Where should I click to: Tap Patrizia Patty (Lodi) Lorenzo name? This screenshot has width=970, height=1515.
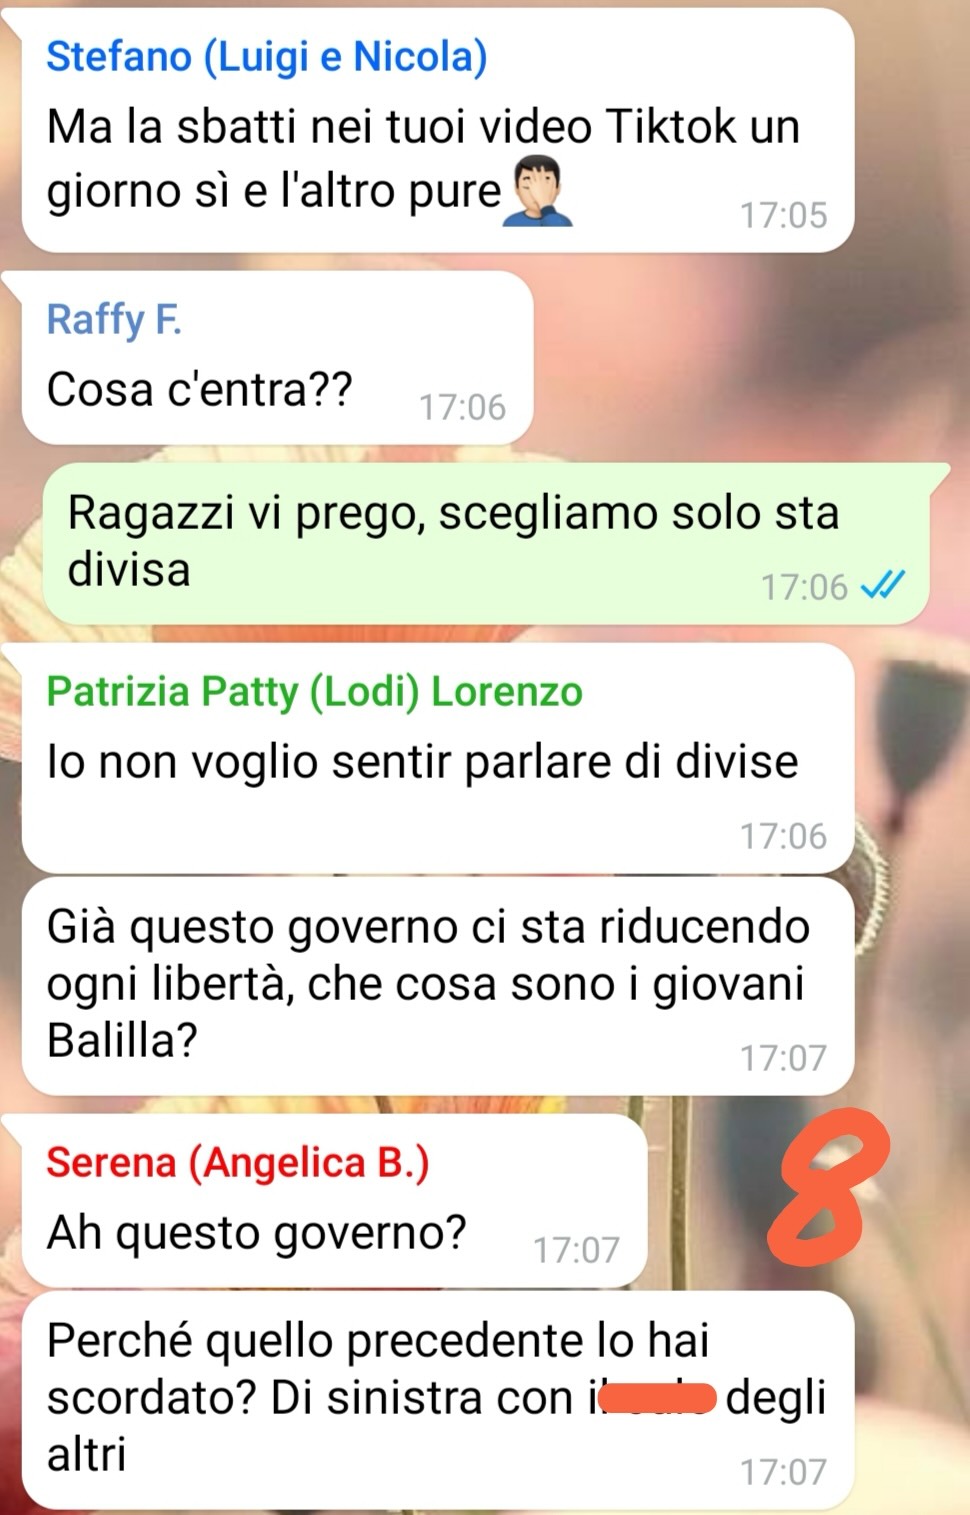click(x=314, y=692)
